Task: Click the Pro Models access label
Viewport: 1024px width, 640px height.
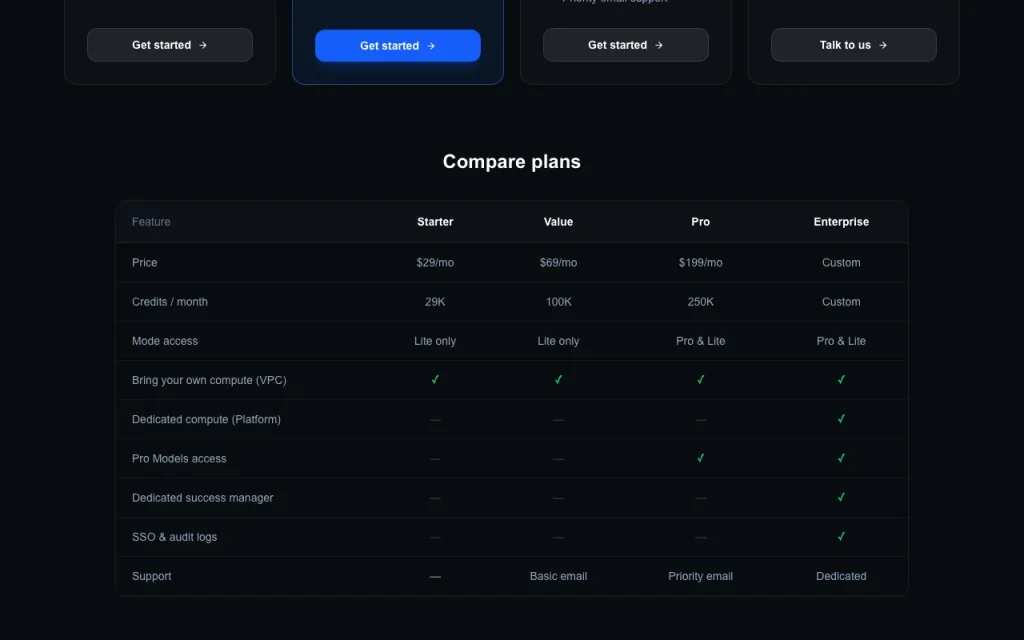Action: (179, 458)
